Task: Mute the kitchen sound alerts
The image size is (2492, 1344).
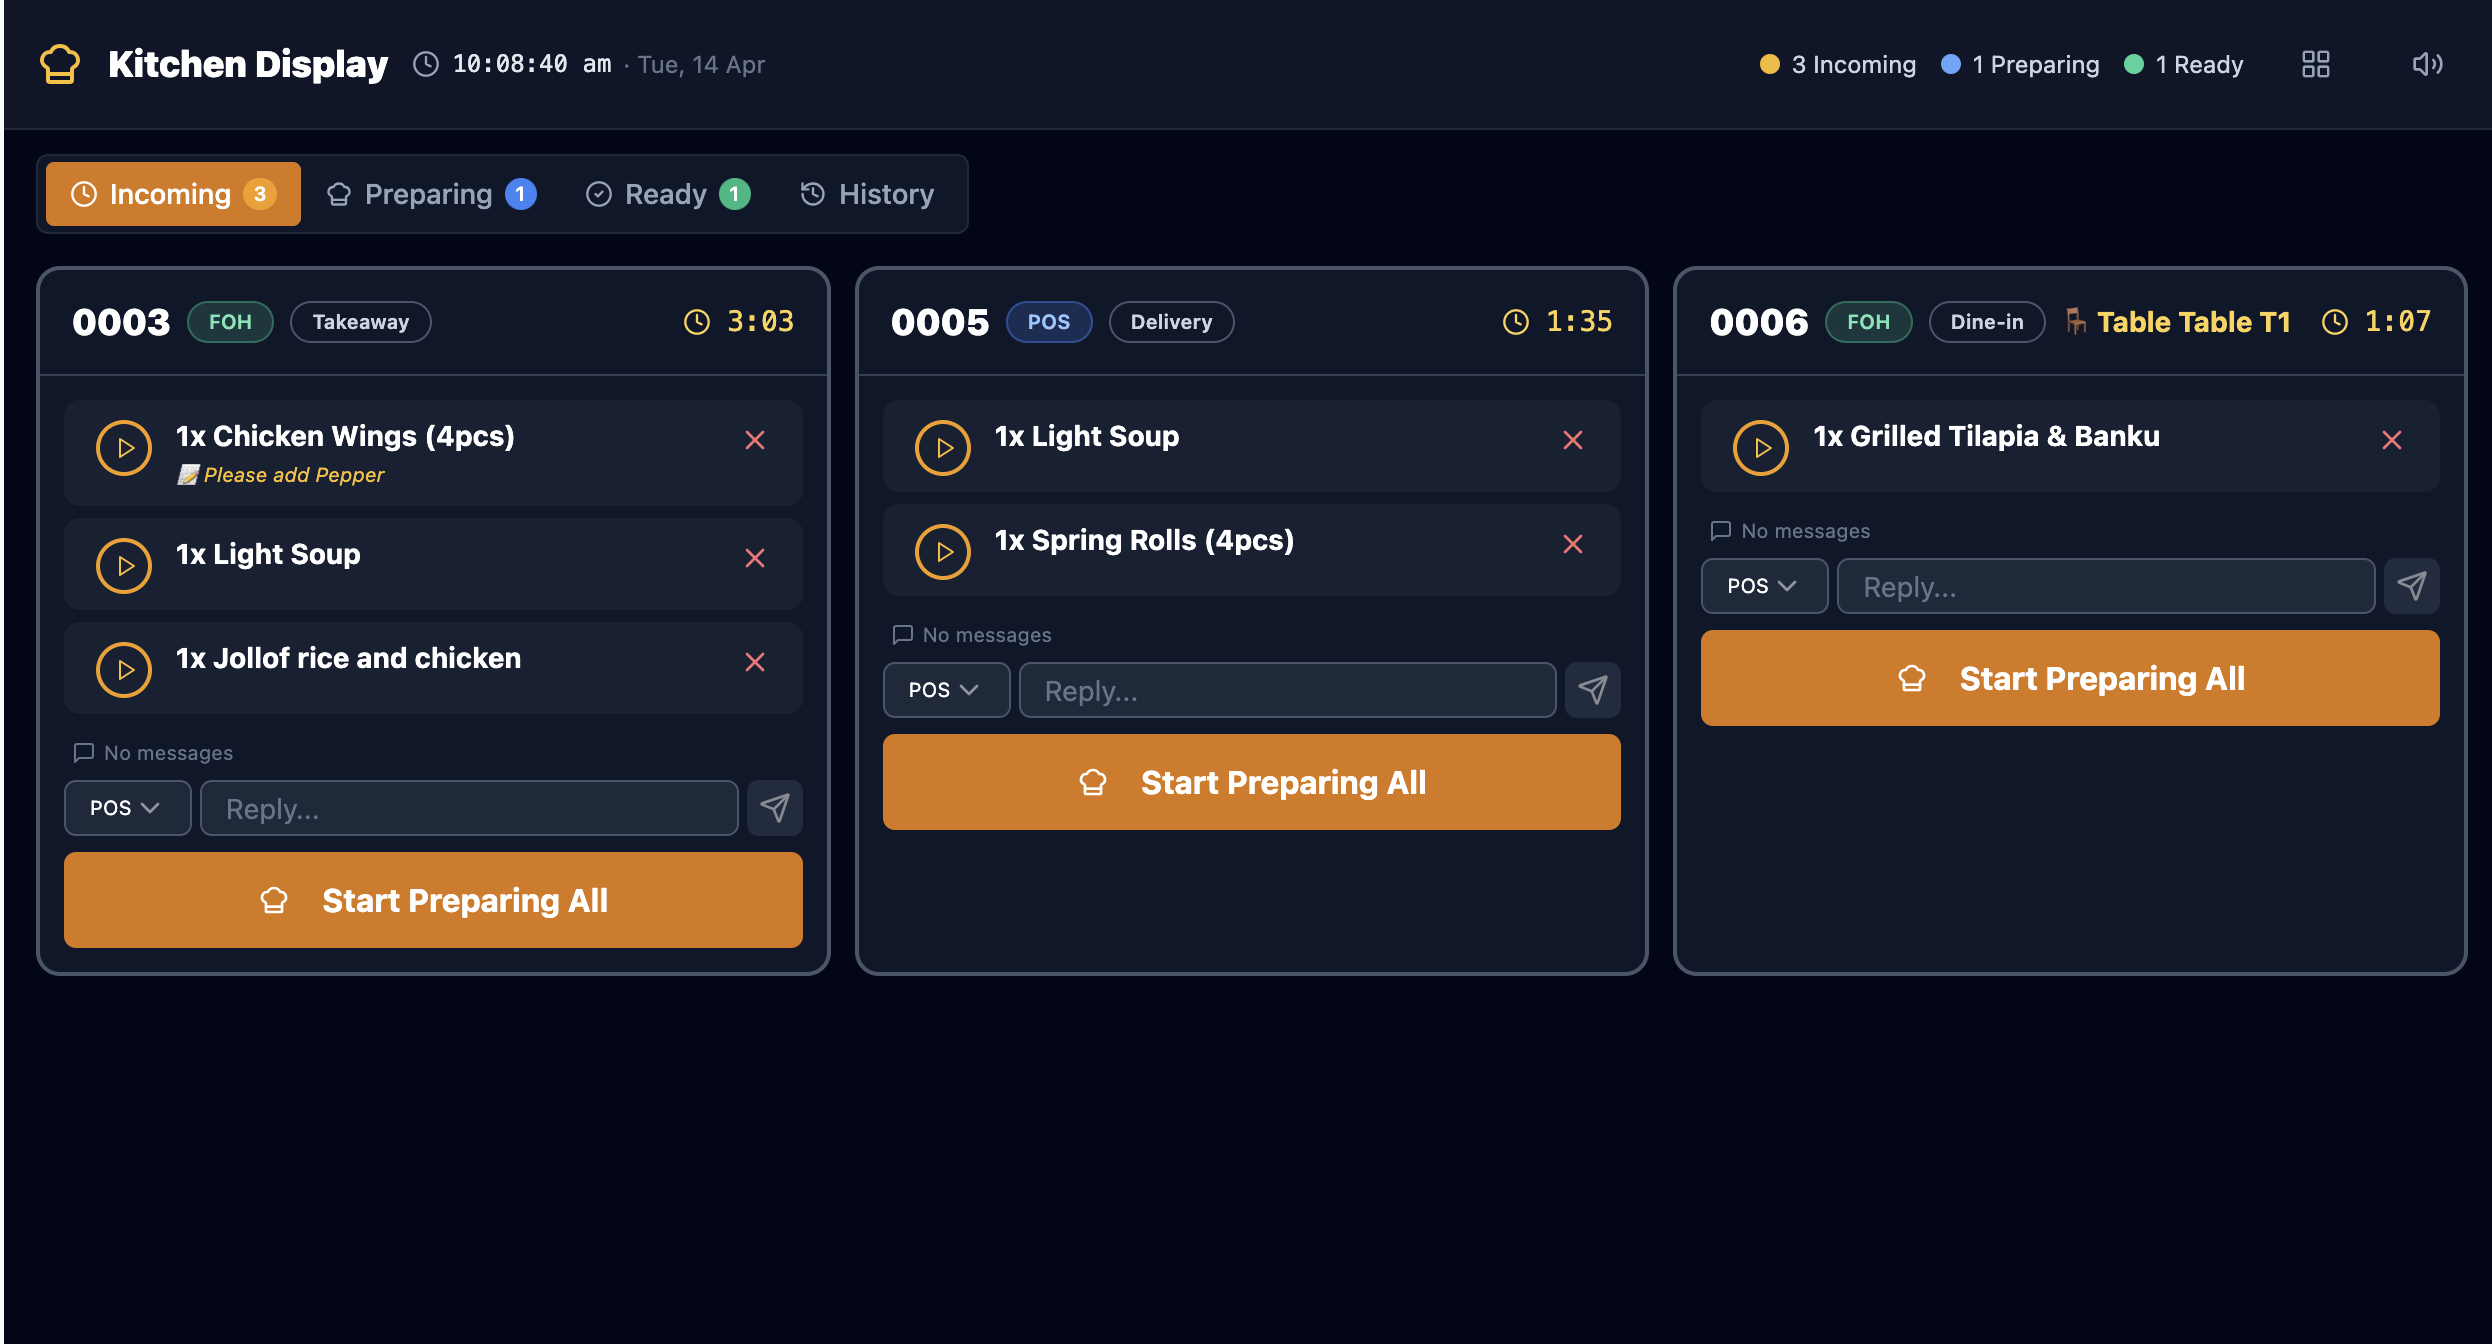Action: [x=2427, y=64]
